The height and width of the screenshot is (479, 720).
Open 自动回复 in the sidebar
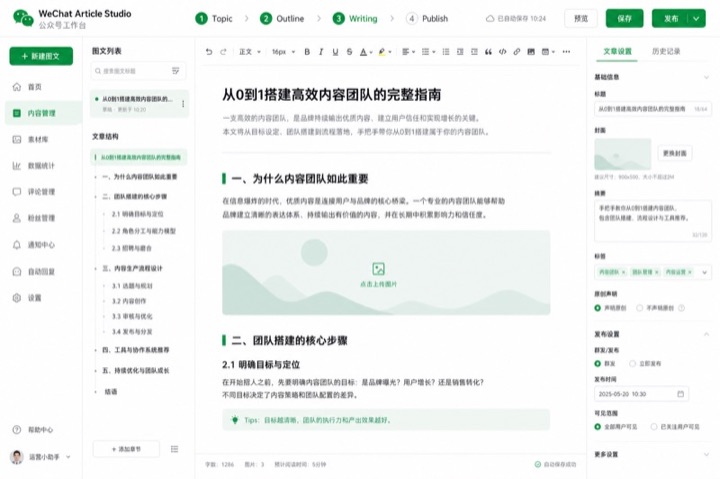coord(34,271)
